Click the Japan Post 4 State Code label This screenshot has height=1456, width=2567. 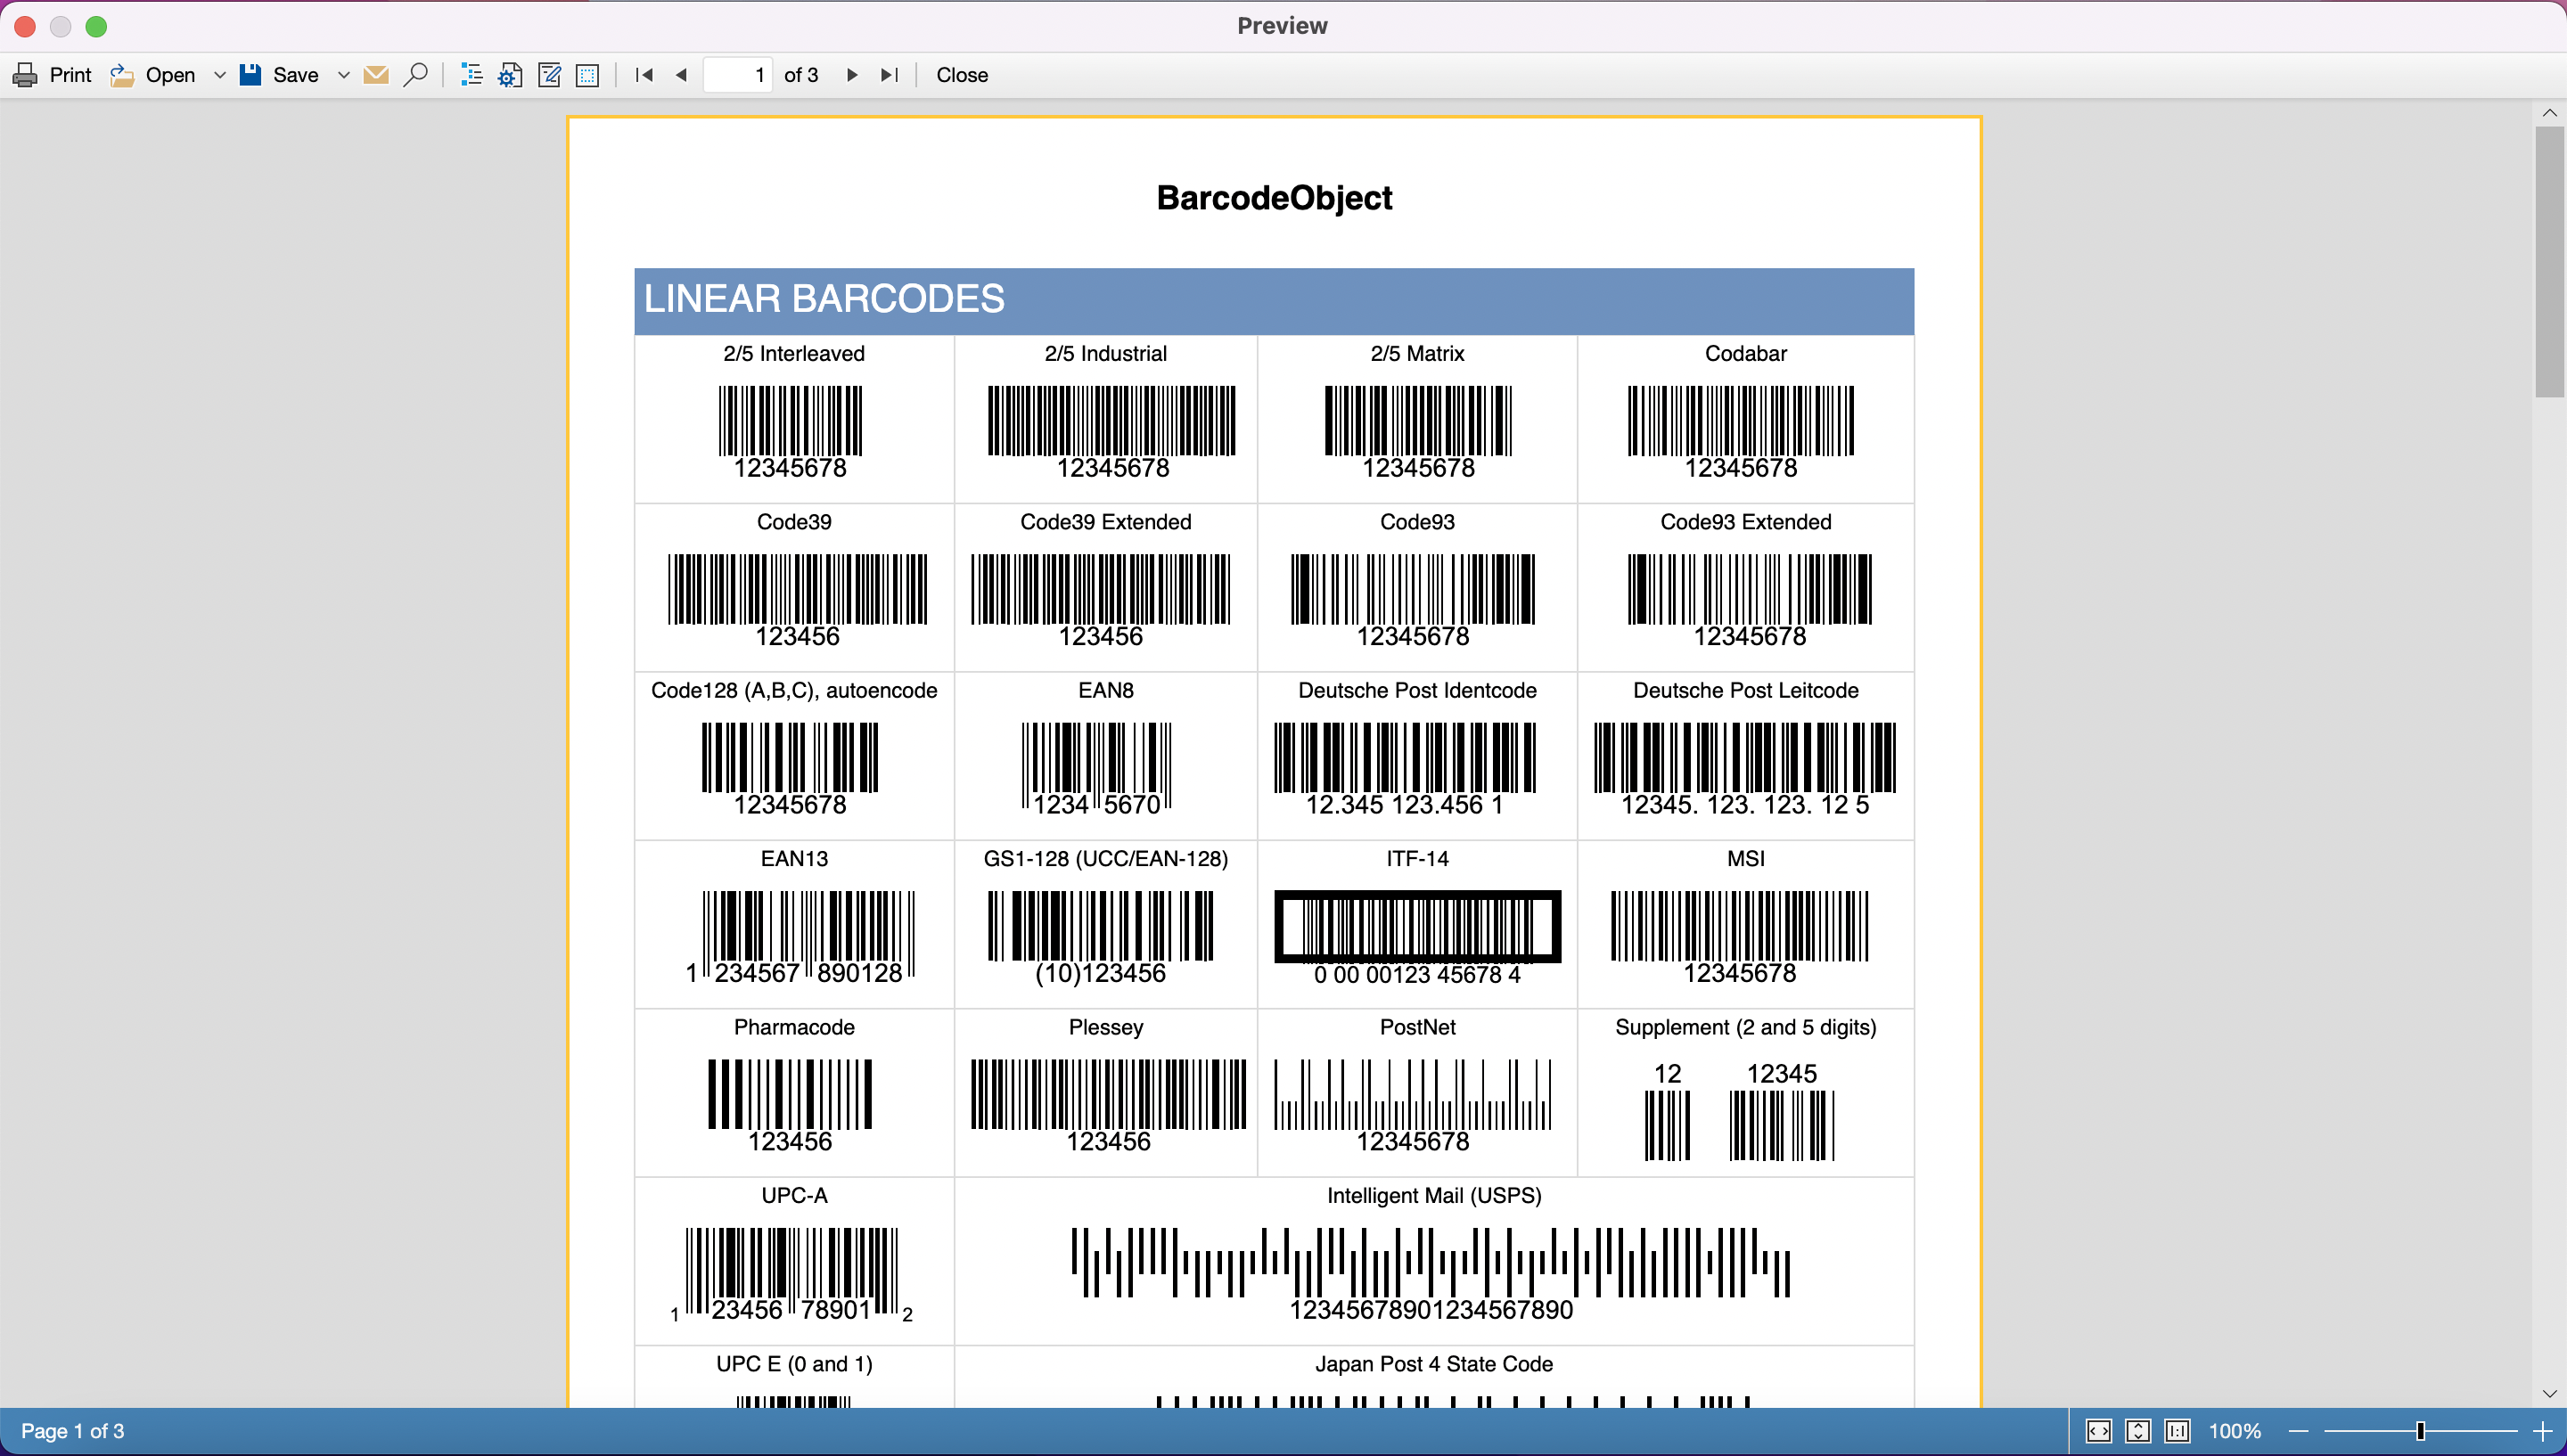(1434, 1365)
